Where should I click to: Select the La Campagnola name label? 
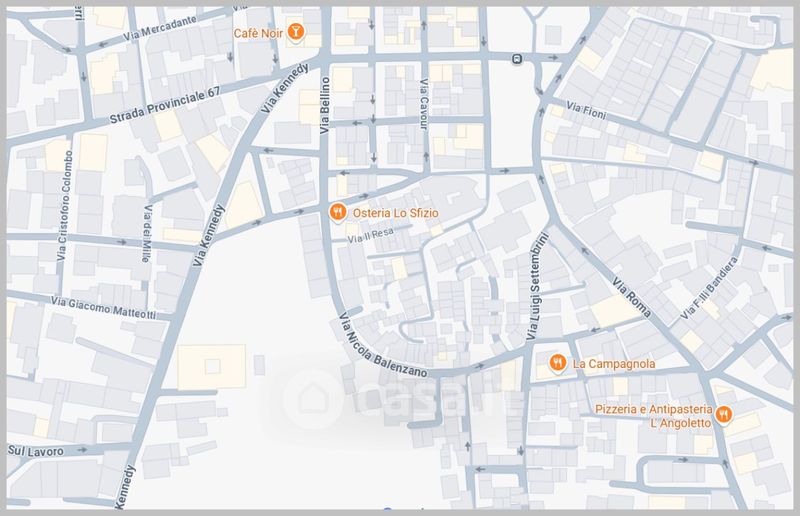(x=614, y=364)
